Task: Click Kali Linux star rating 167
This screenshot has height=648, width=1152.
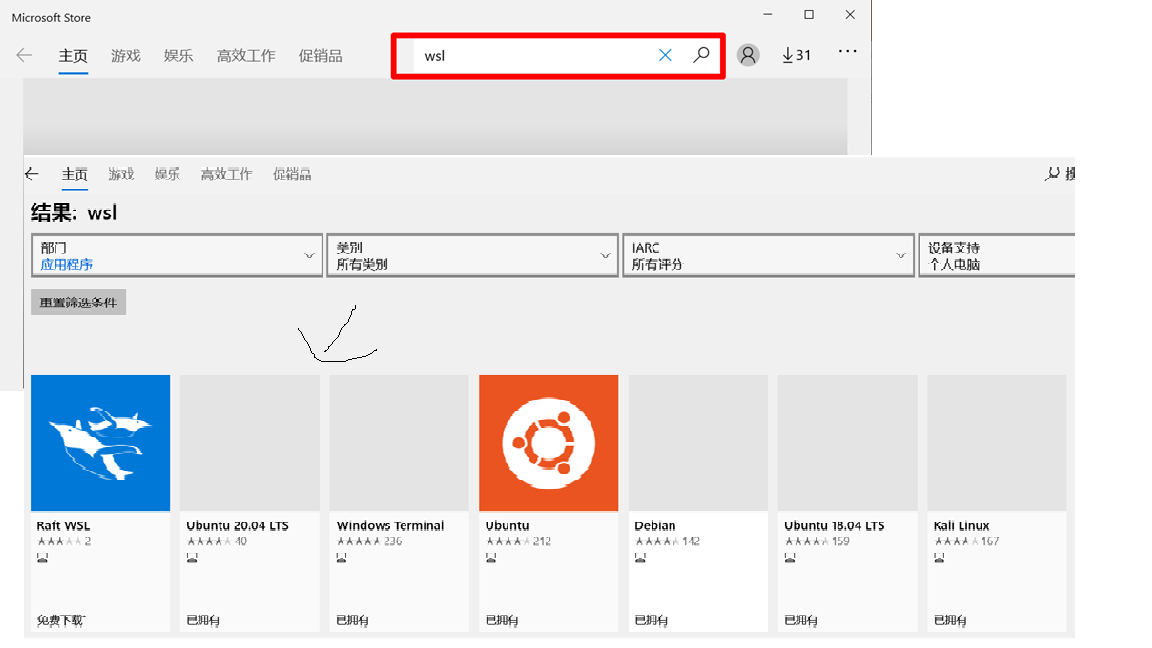Action: 966,541
